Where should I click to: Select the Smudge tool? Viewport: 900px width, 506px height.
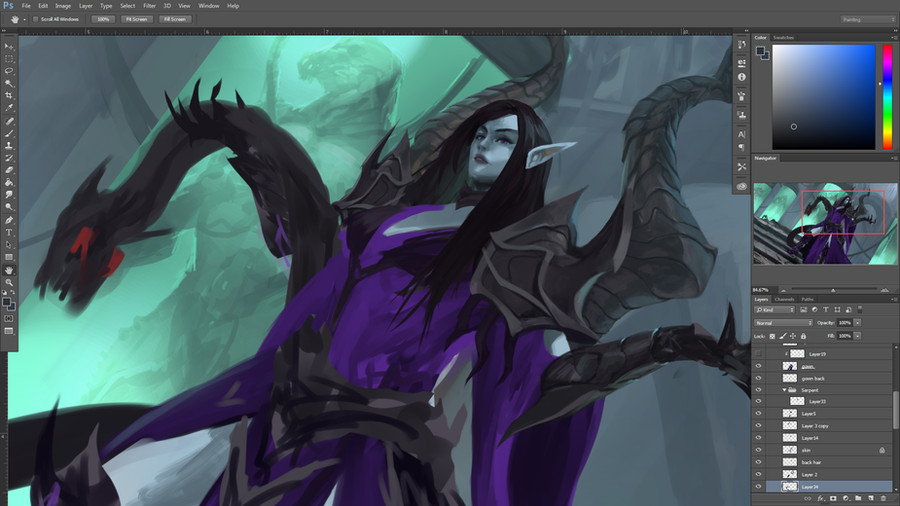tap(9, 194)
